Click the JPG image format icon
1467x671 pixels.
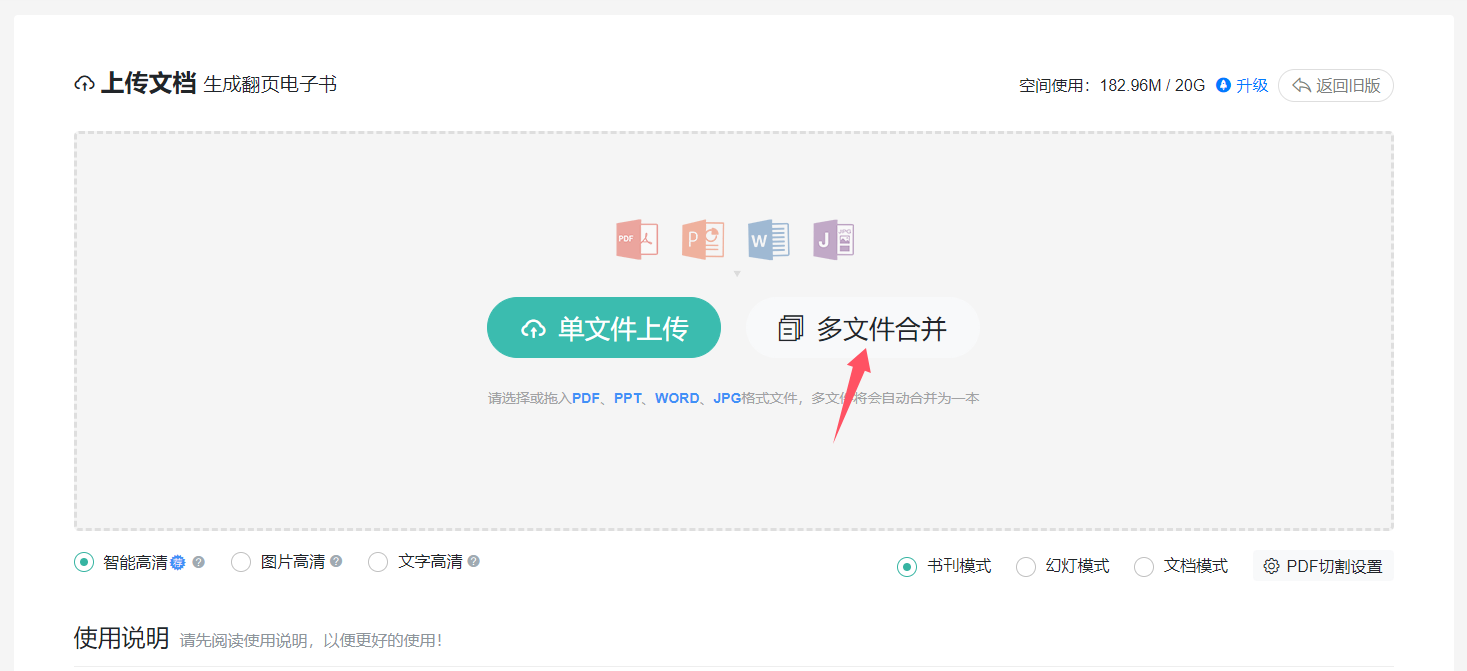click(x=833, y=240)
